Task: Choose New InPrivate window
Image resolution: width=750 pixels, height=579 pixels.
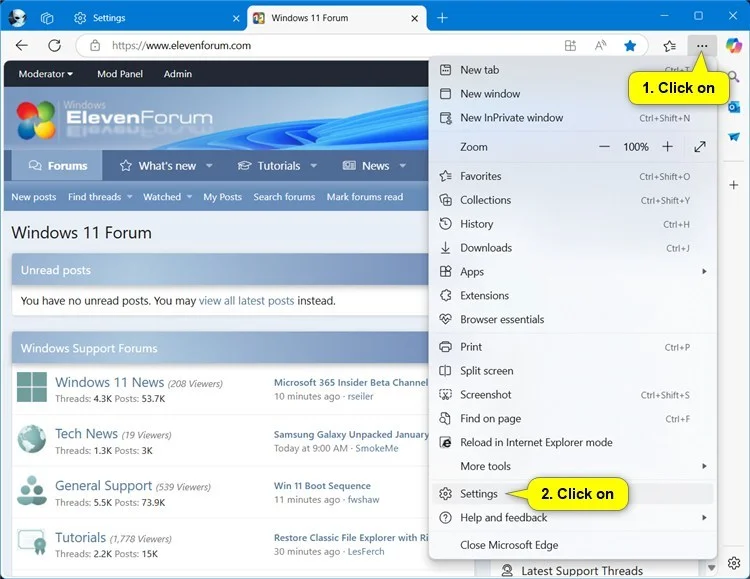Action: (x=573, y=118)
